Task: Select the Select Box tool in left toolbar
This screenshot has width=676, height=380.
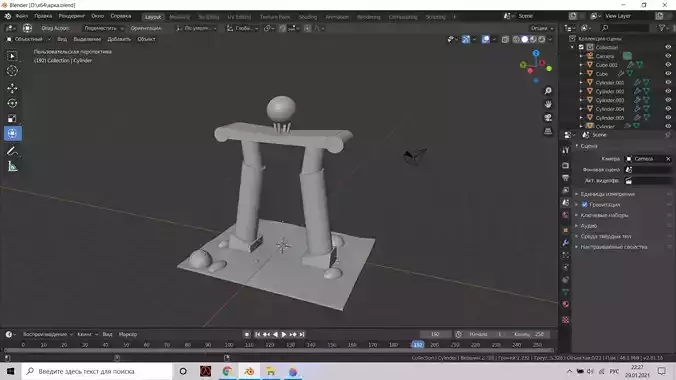Action: [12, 56]
